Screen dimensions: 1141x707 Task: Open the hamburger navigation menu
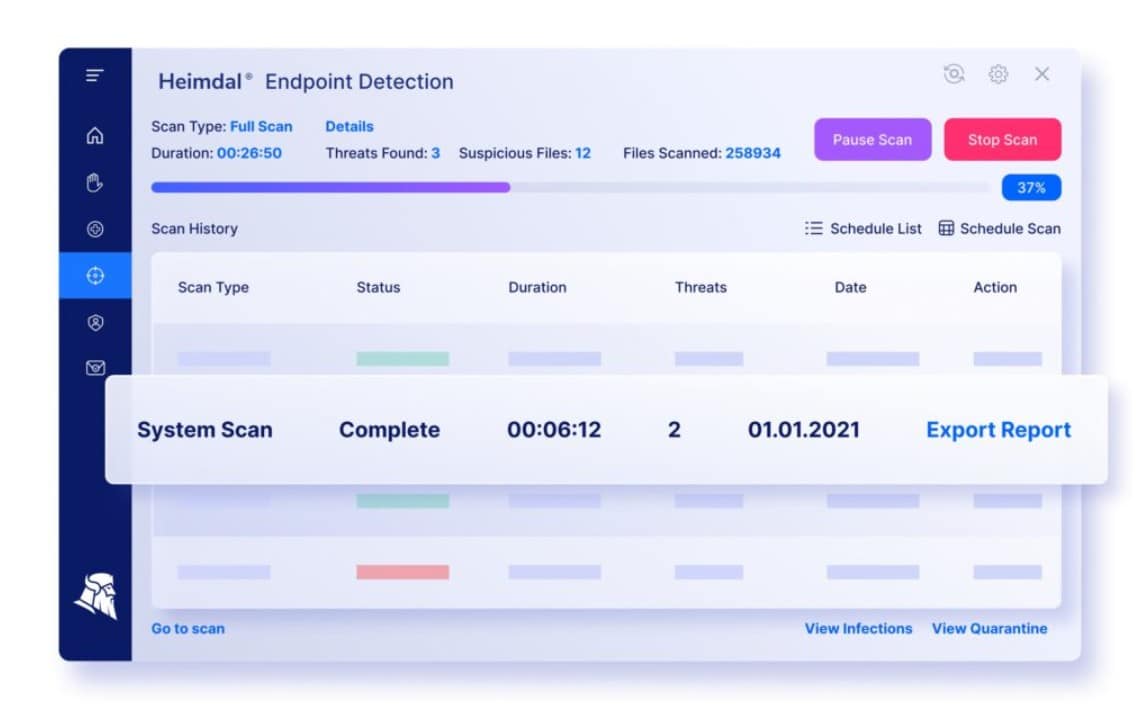click(94, 75)
